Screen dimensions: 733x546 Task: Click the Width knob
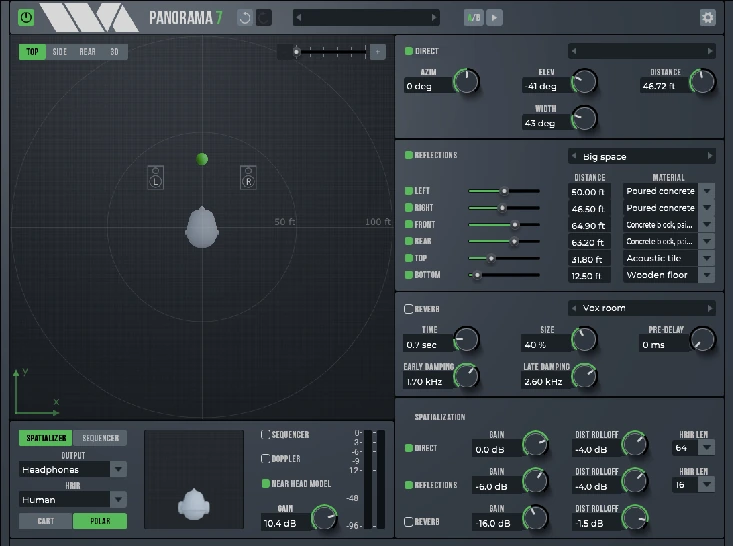click(584, 118)
